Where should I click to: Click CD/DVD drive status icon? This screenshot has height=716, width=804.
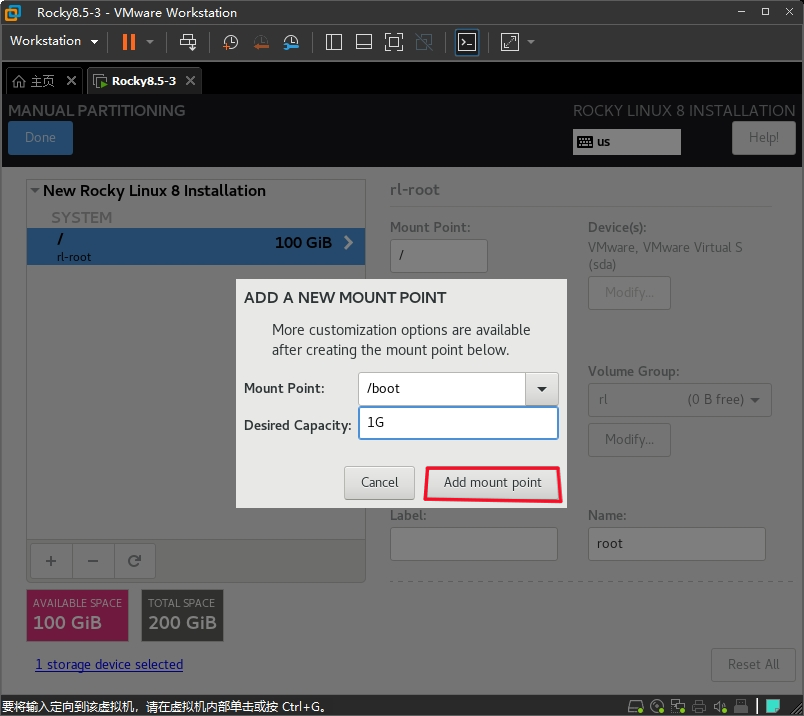pyautogui.click(x=657, y=707)
